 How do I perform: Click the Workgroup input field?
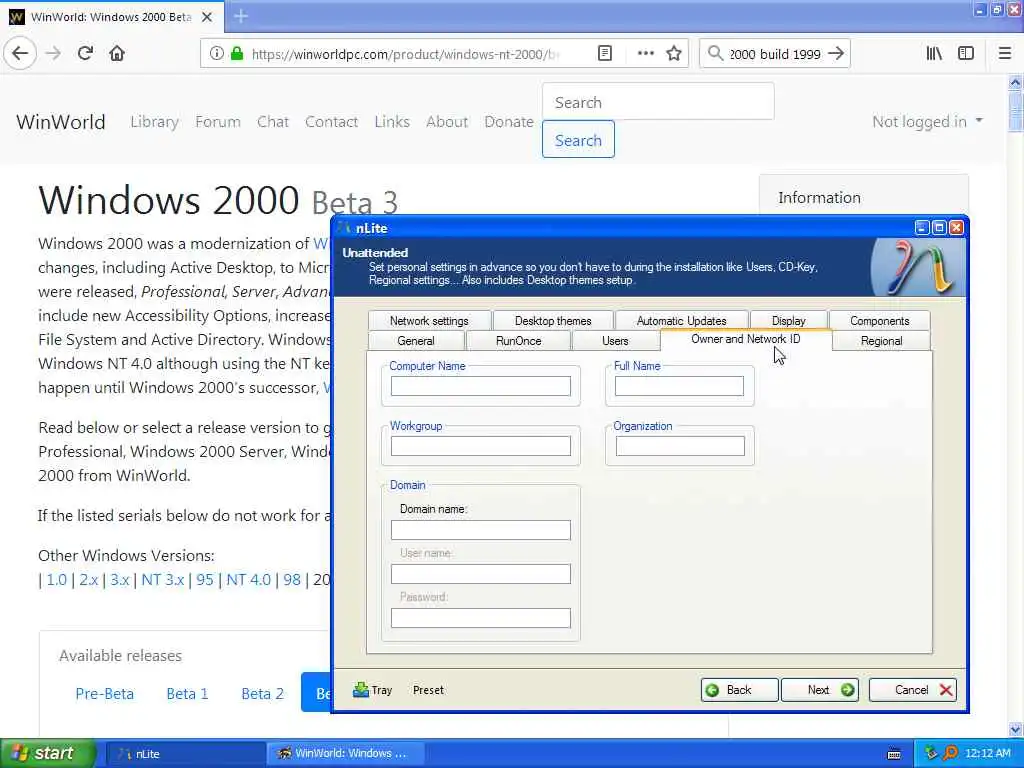[481, 446]
